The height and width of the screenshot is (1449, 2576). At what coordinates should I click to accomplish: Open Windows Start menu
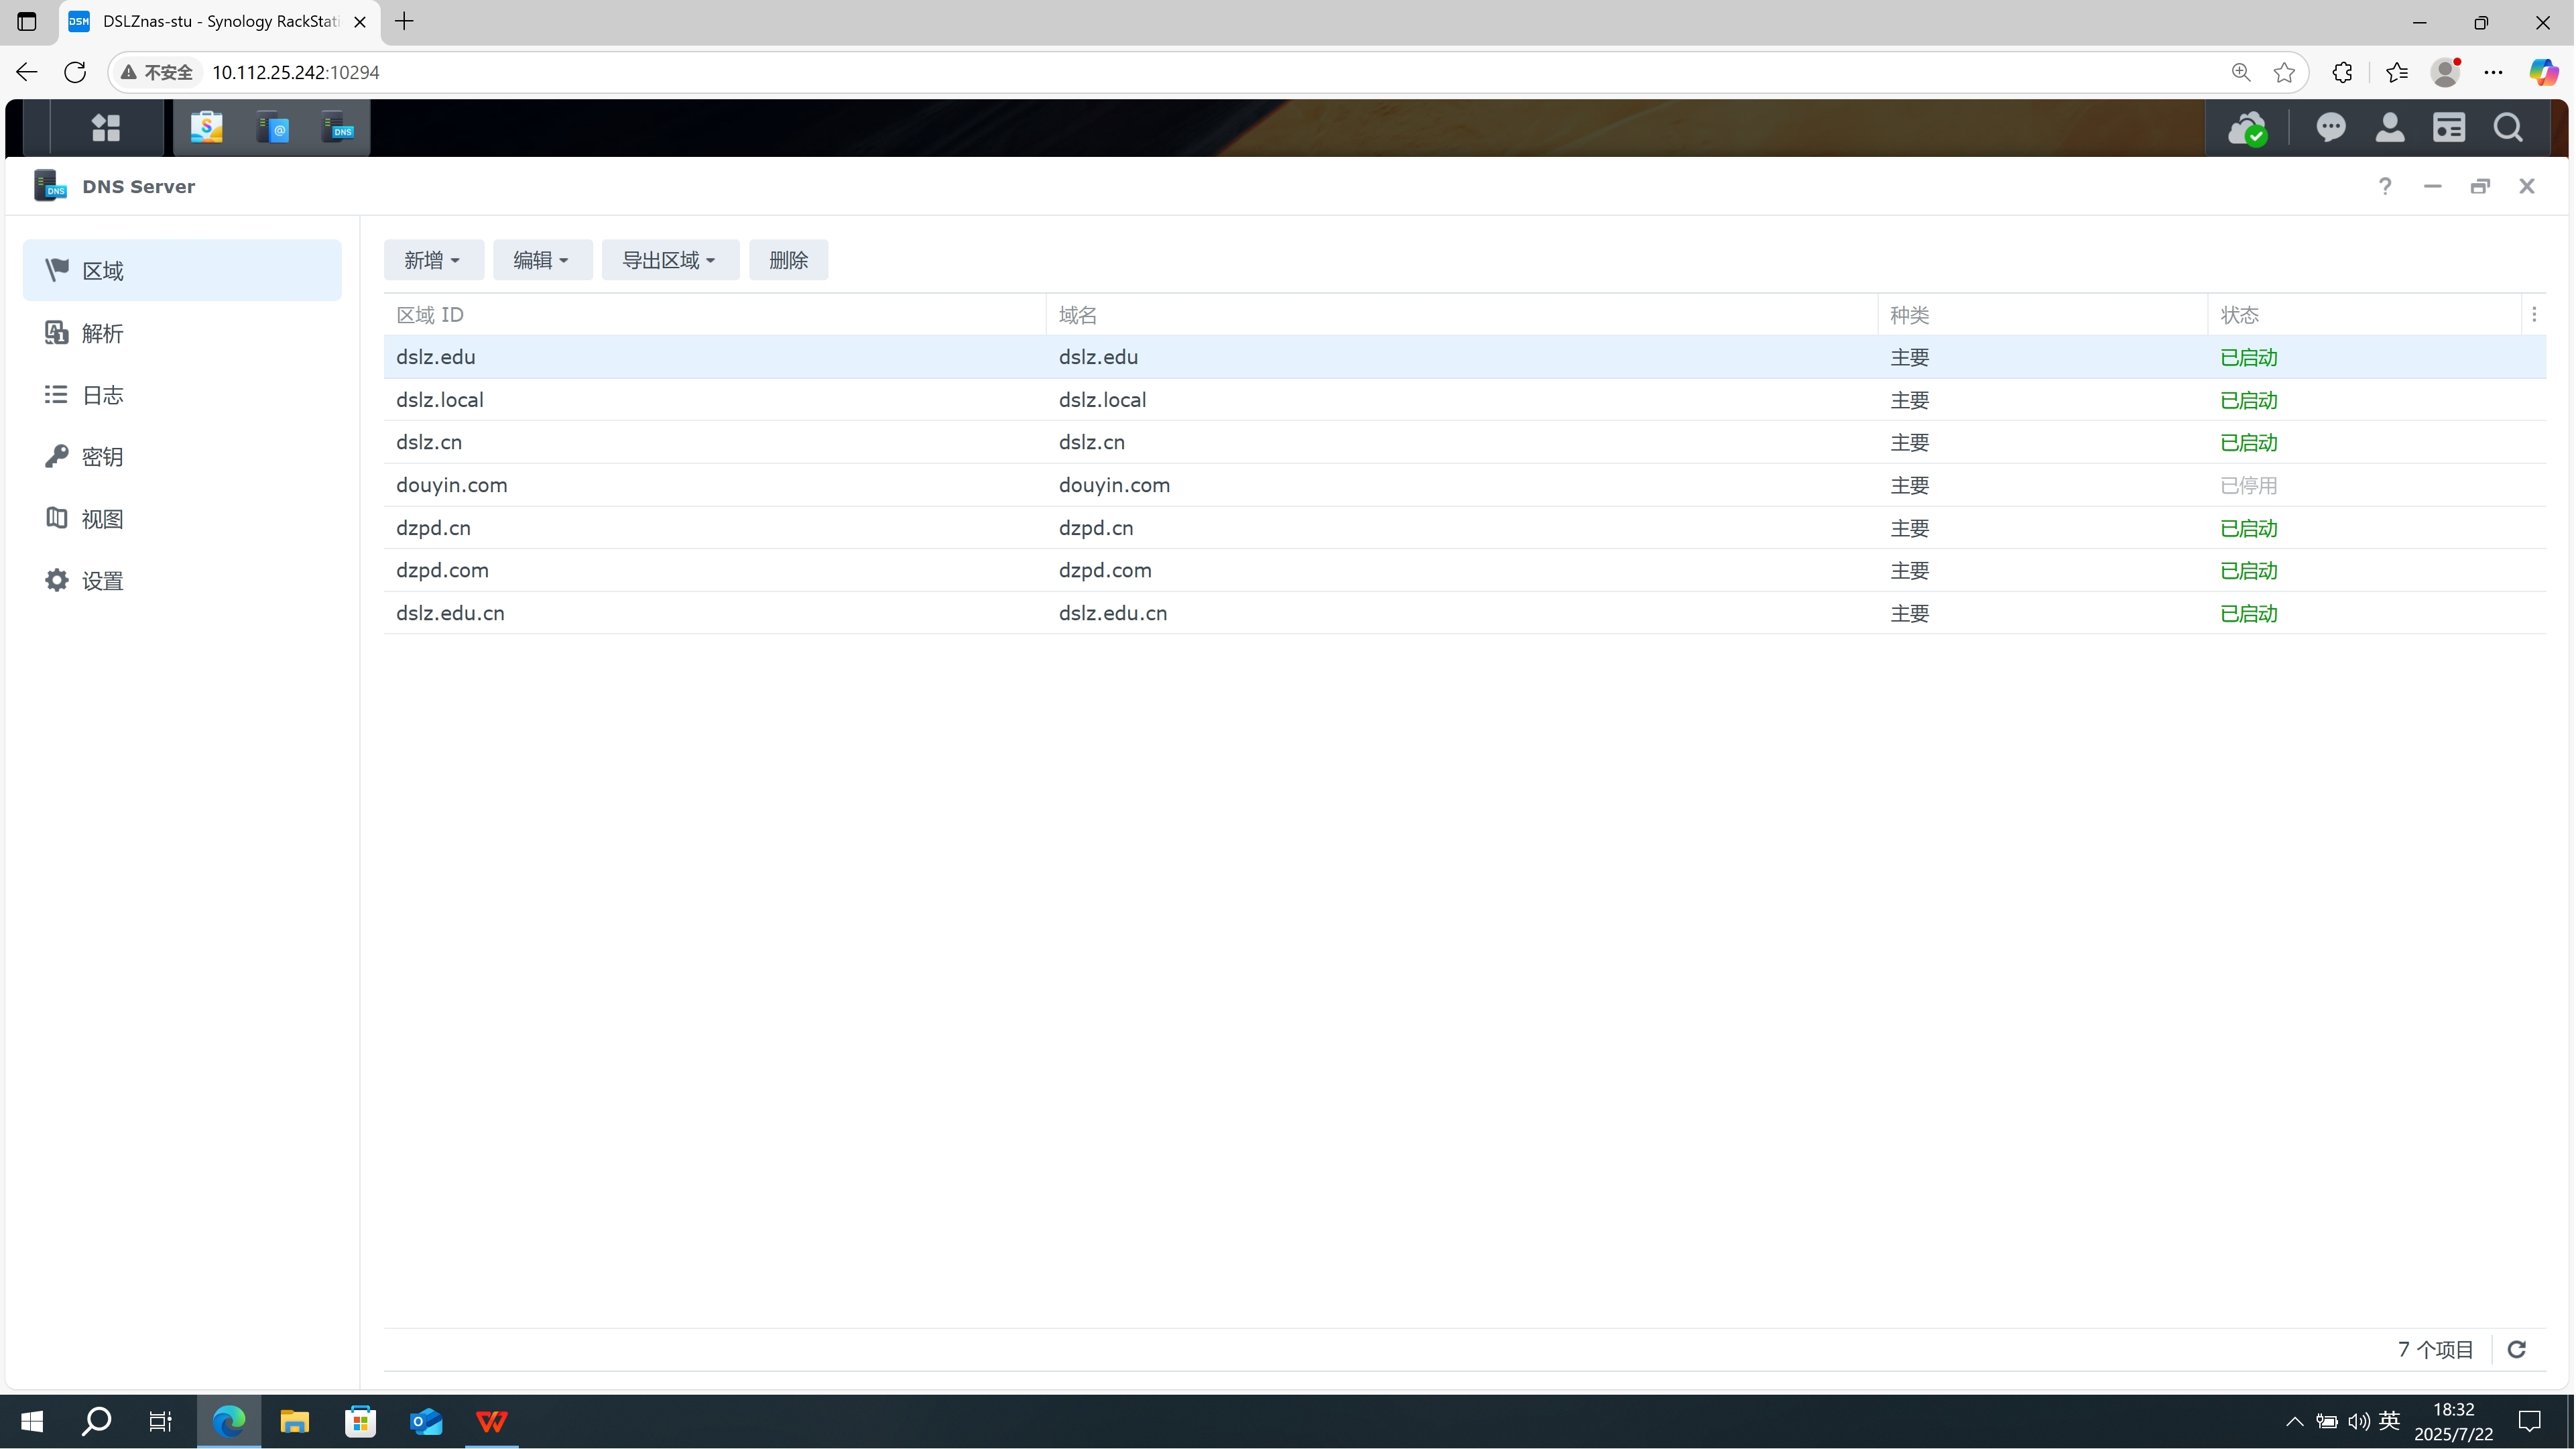click(32, 1421)
